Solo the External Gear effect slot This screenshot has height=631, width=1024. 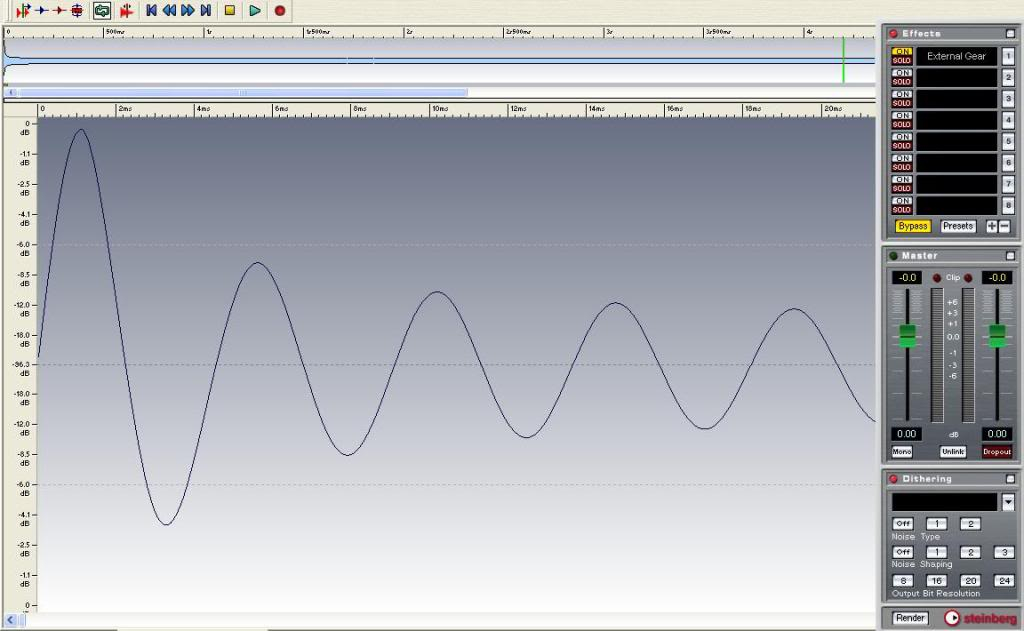[902, 60]
